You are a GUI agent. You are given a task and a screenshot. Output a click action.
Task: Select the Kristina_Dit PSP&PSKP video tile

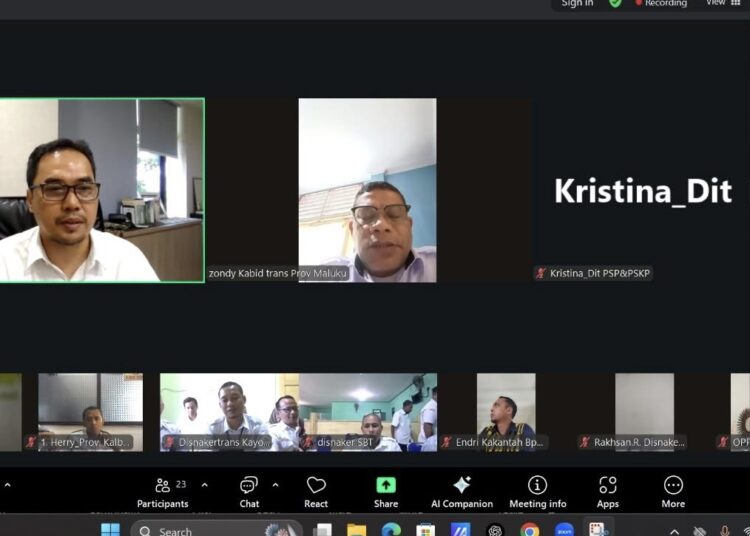pos(642,190)
